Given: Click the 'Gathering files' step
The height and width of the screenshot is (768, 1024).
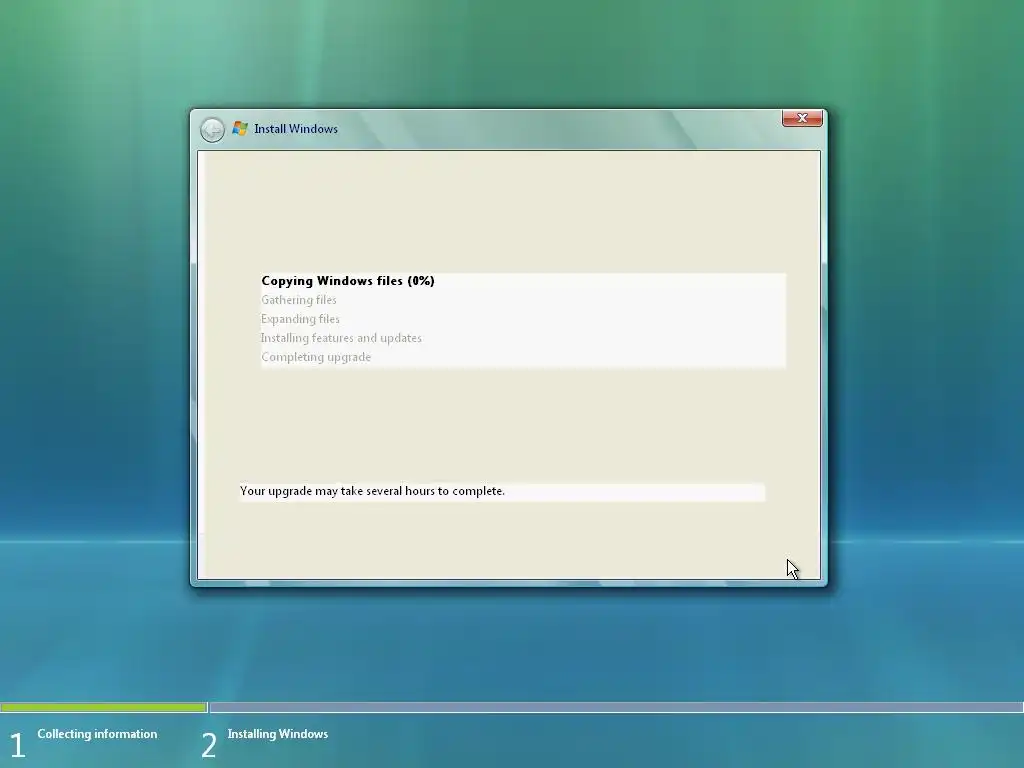Looking at the screenshot, I should 299,300.
